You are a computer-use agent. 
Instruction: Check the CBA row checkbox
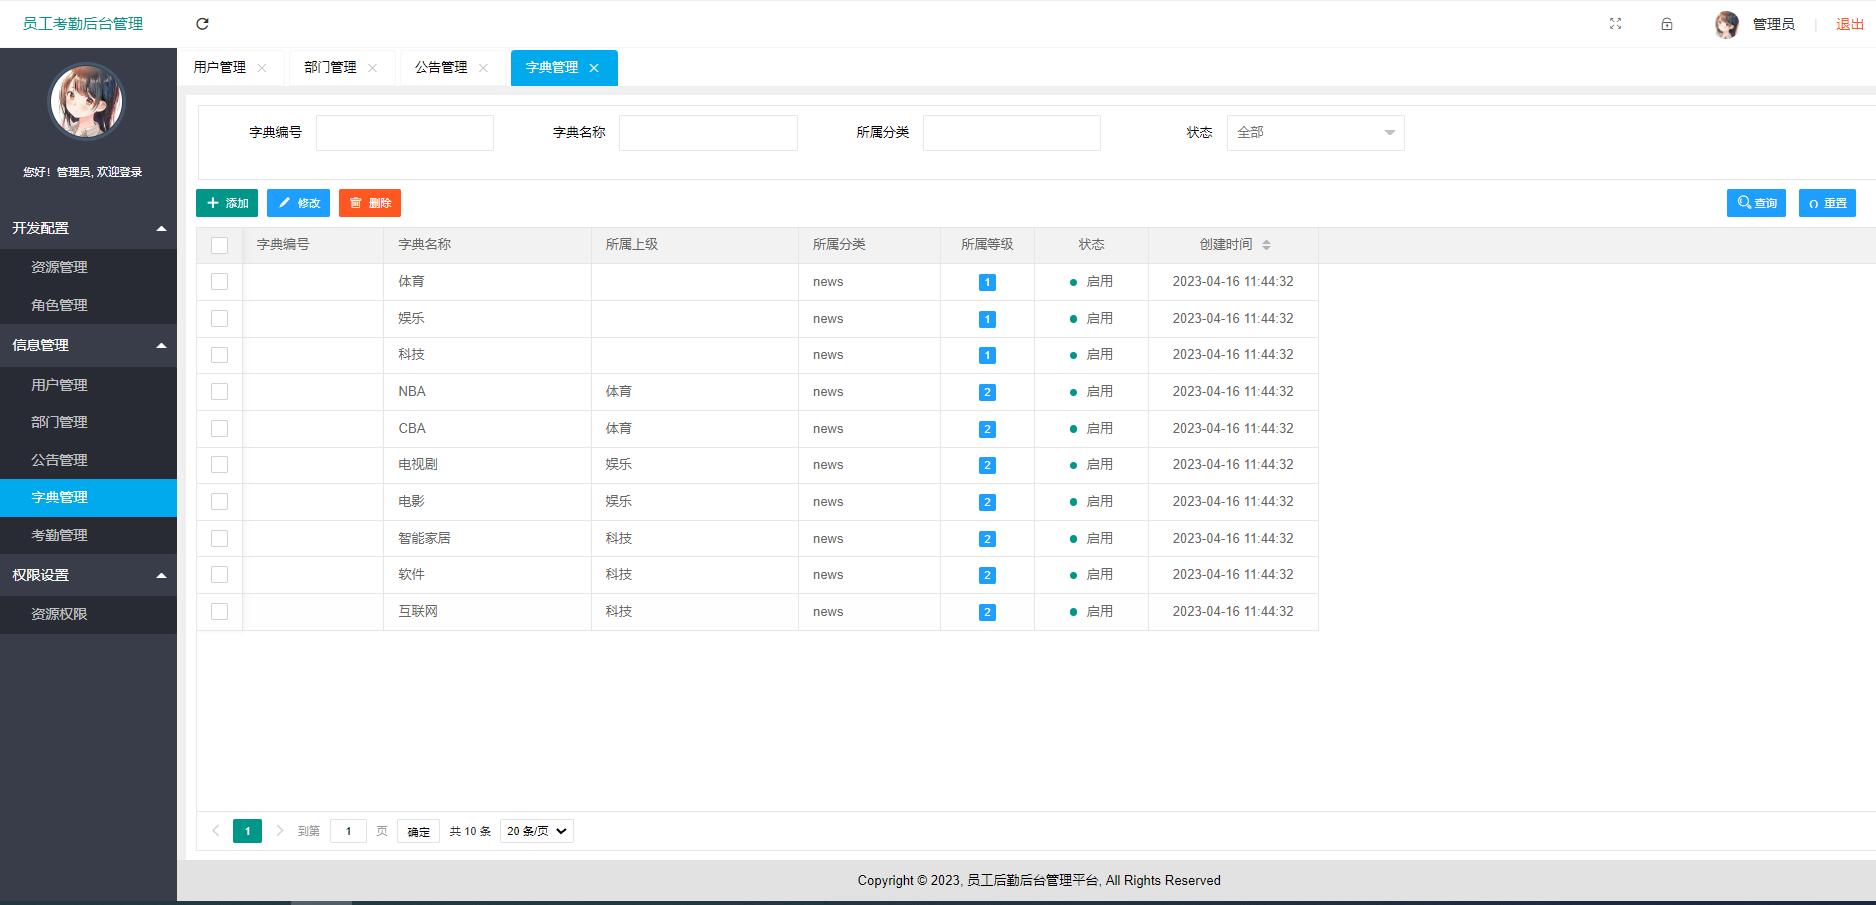pos(220,428)
